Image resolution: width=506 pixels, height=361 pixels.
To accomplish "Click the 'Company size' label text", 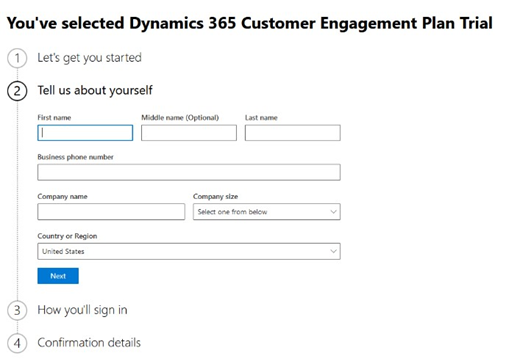I will pos(215,197).
